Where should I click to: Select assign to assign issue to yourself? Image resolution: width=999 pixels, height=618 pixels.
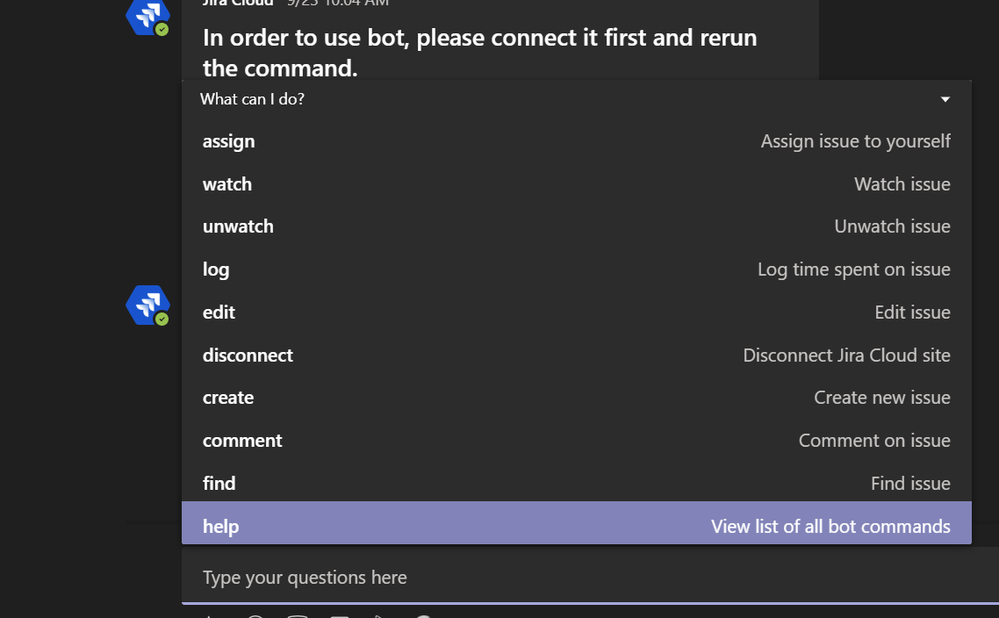(x=229, y=141)
